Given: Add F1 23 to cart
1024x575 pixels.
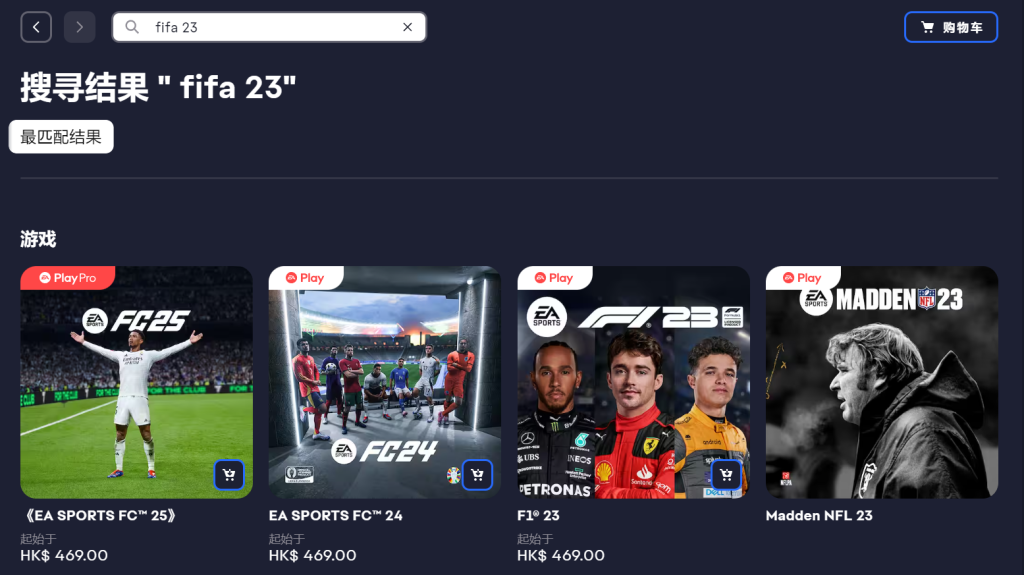Looking at the screenshot, I should point(726,475).
